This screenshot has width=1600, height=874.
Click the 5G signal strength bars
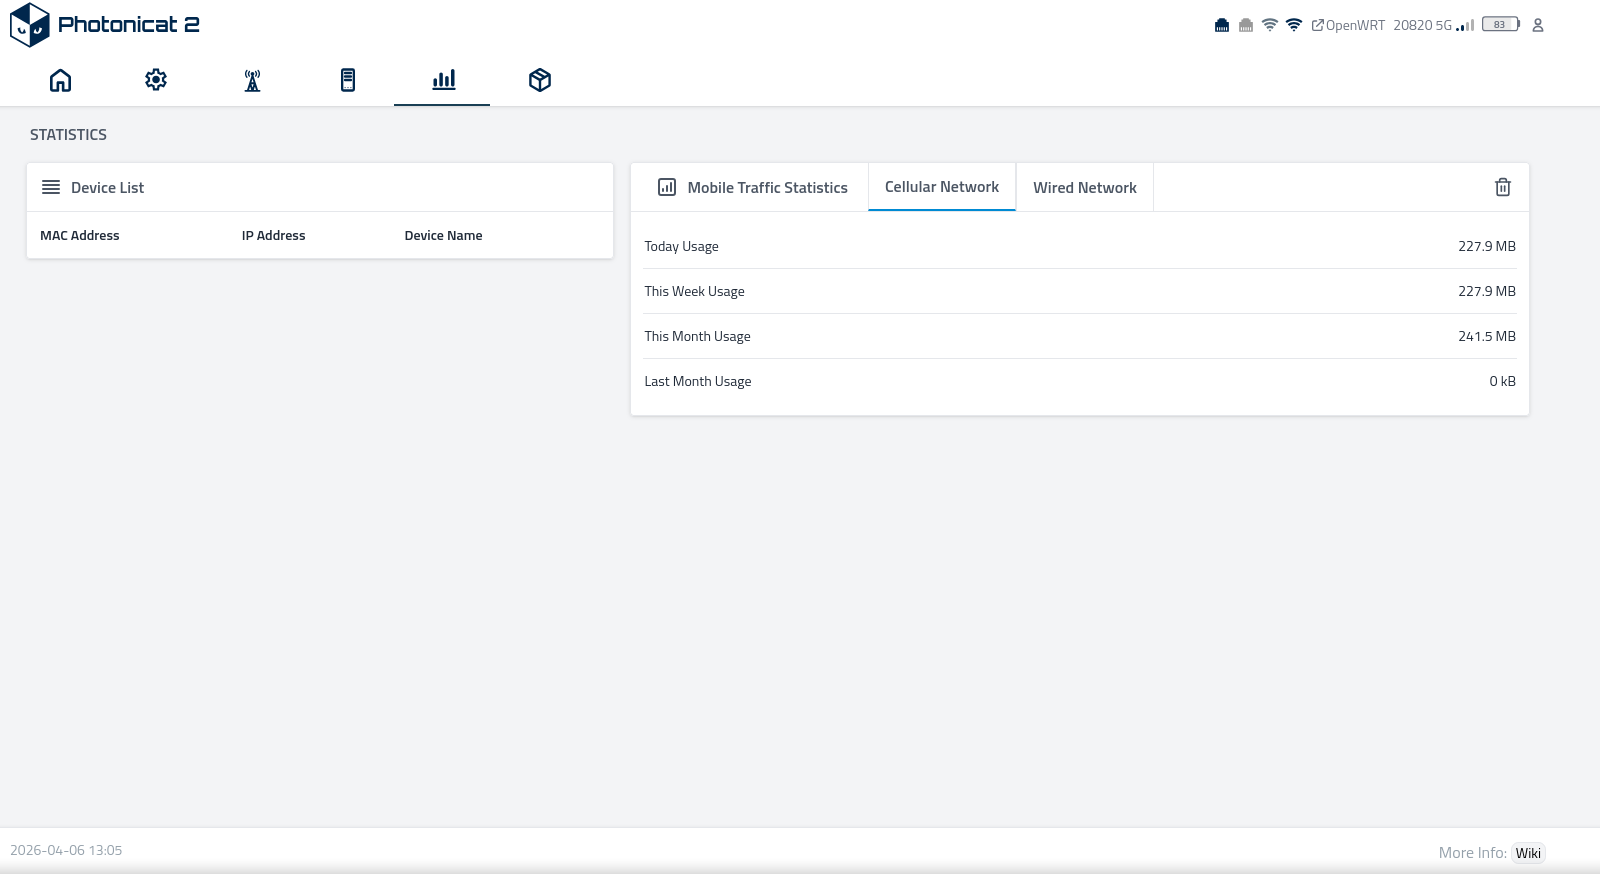coord(1465,25)
